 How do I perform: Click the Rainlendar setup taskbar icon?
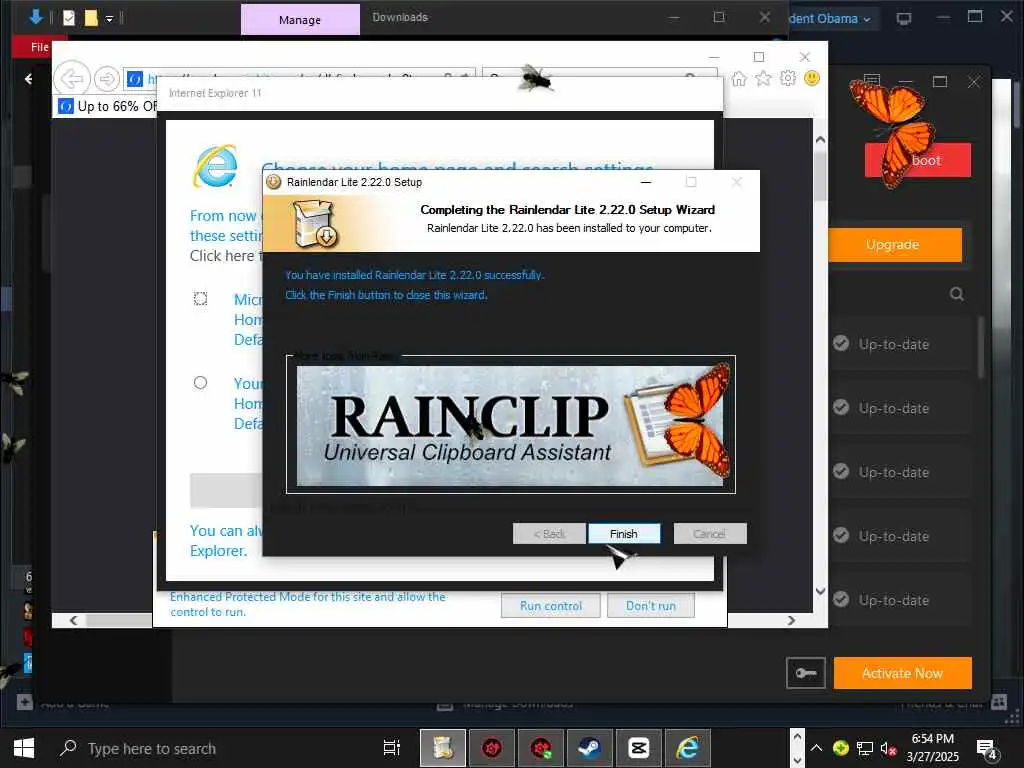click(x=443, y=748)
